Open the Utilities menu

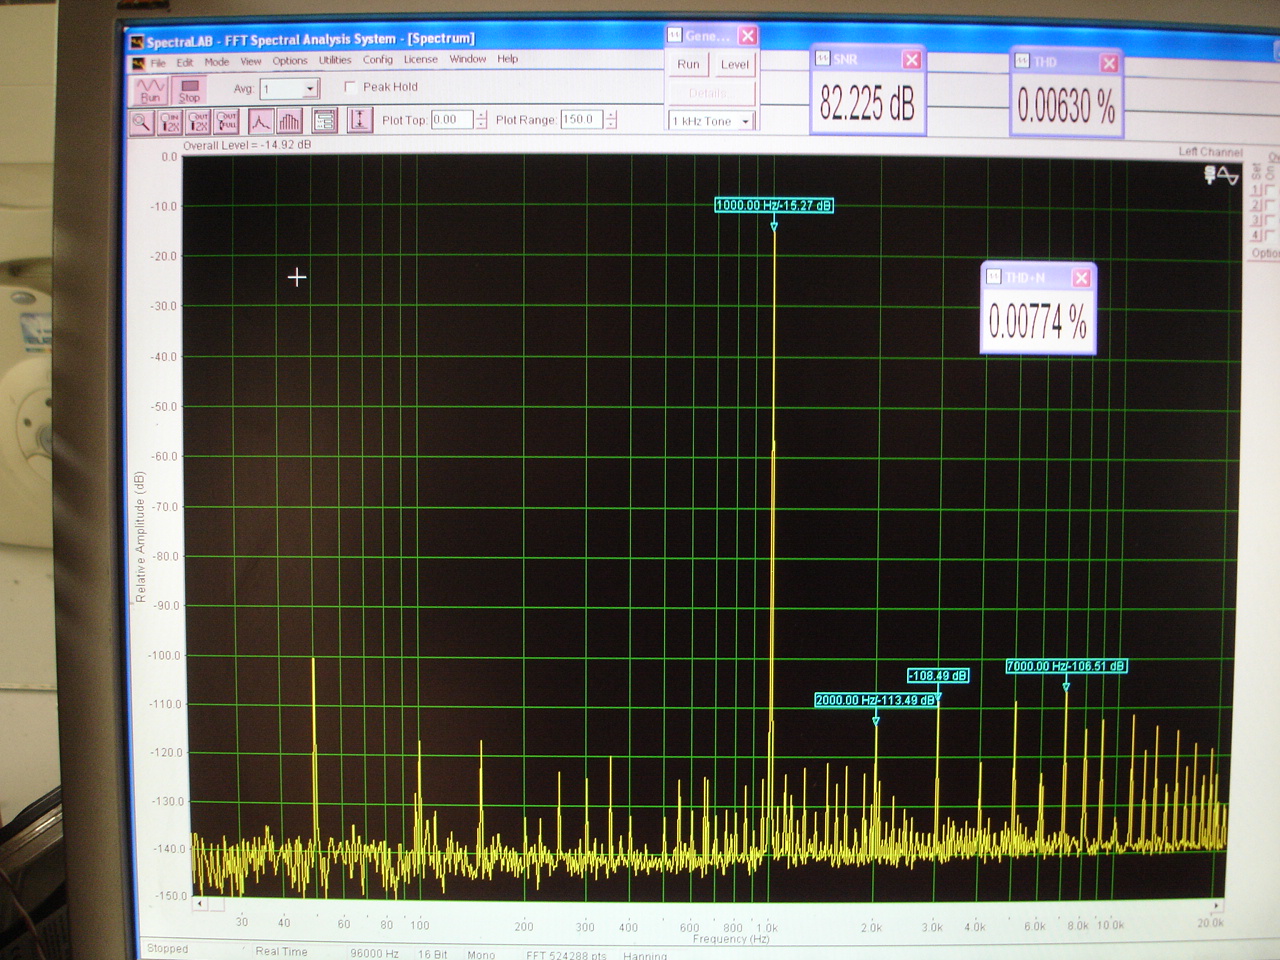click(335, 60)
